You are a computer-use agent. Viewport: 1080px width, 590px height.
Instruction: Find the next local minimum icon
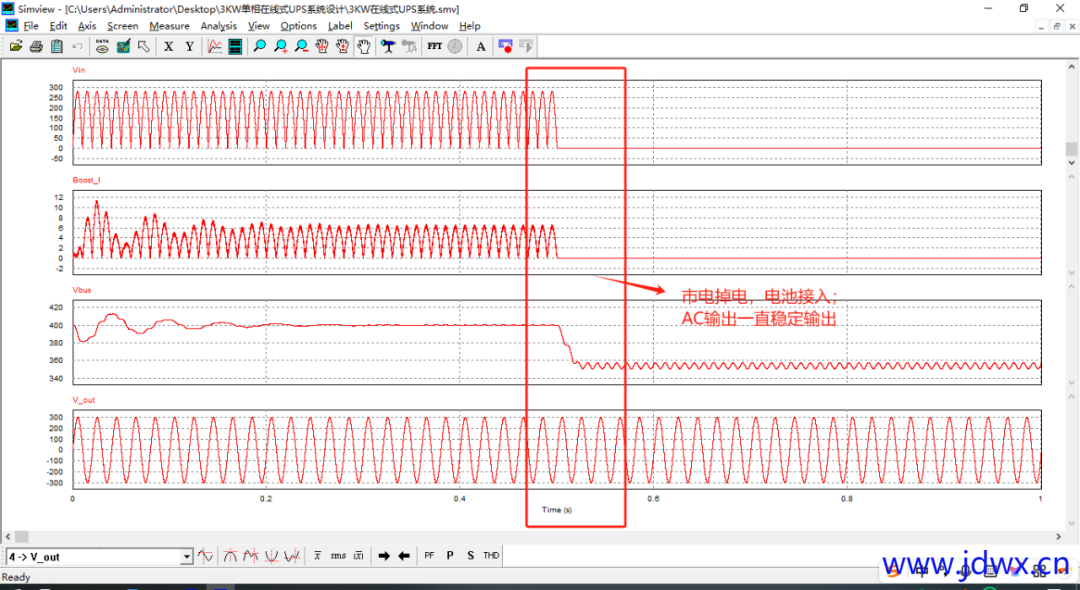click(x=293, y=556)
